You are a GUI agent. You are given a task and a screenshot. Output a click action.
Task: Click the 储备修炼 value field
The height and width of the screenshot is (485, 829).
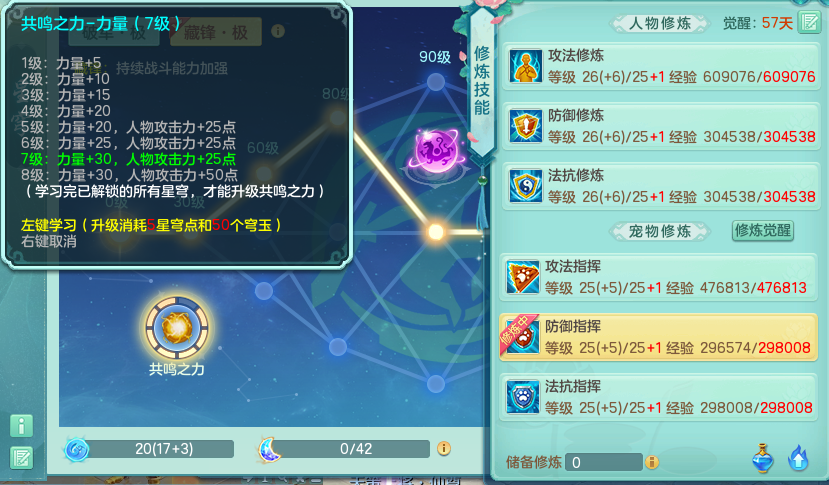click(x=604, y=462)
